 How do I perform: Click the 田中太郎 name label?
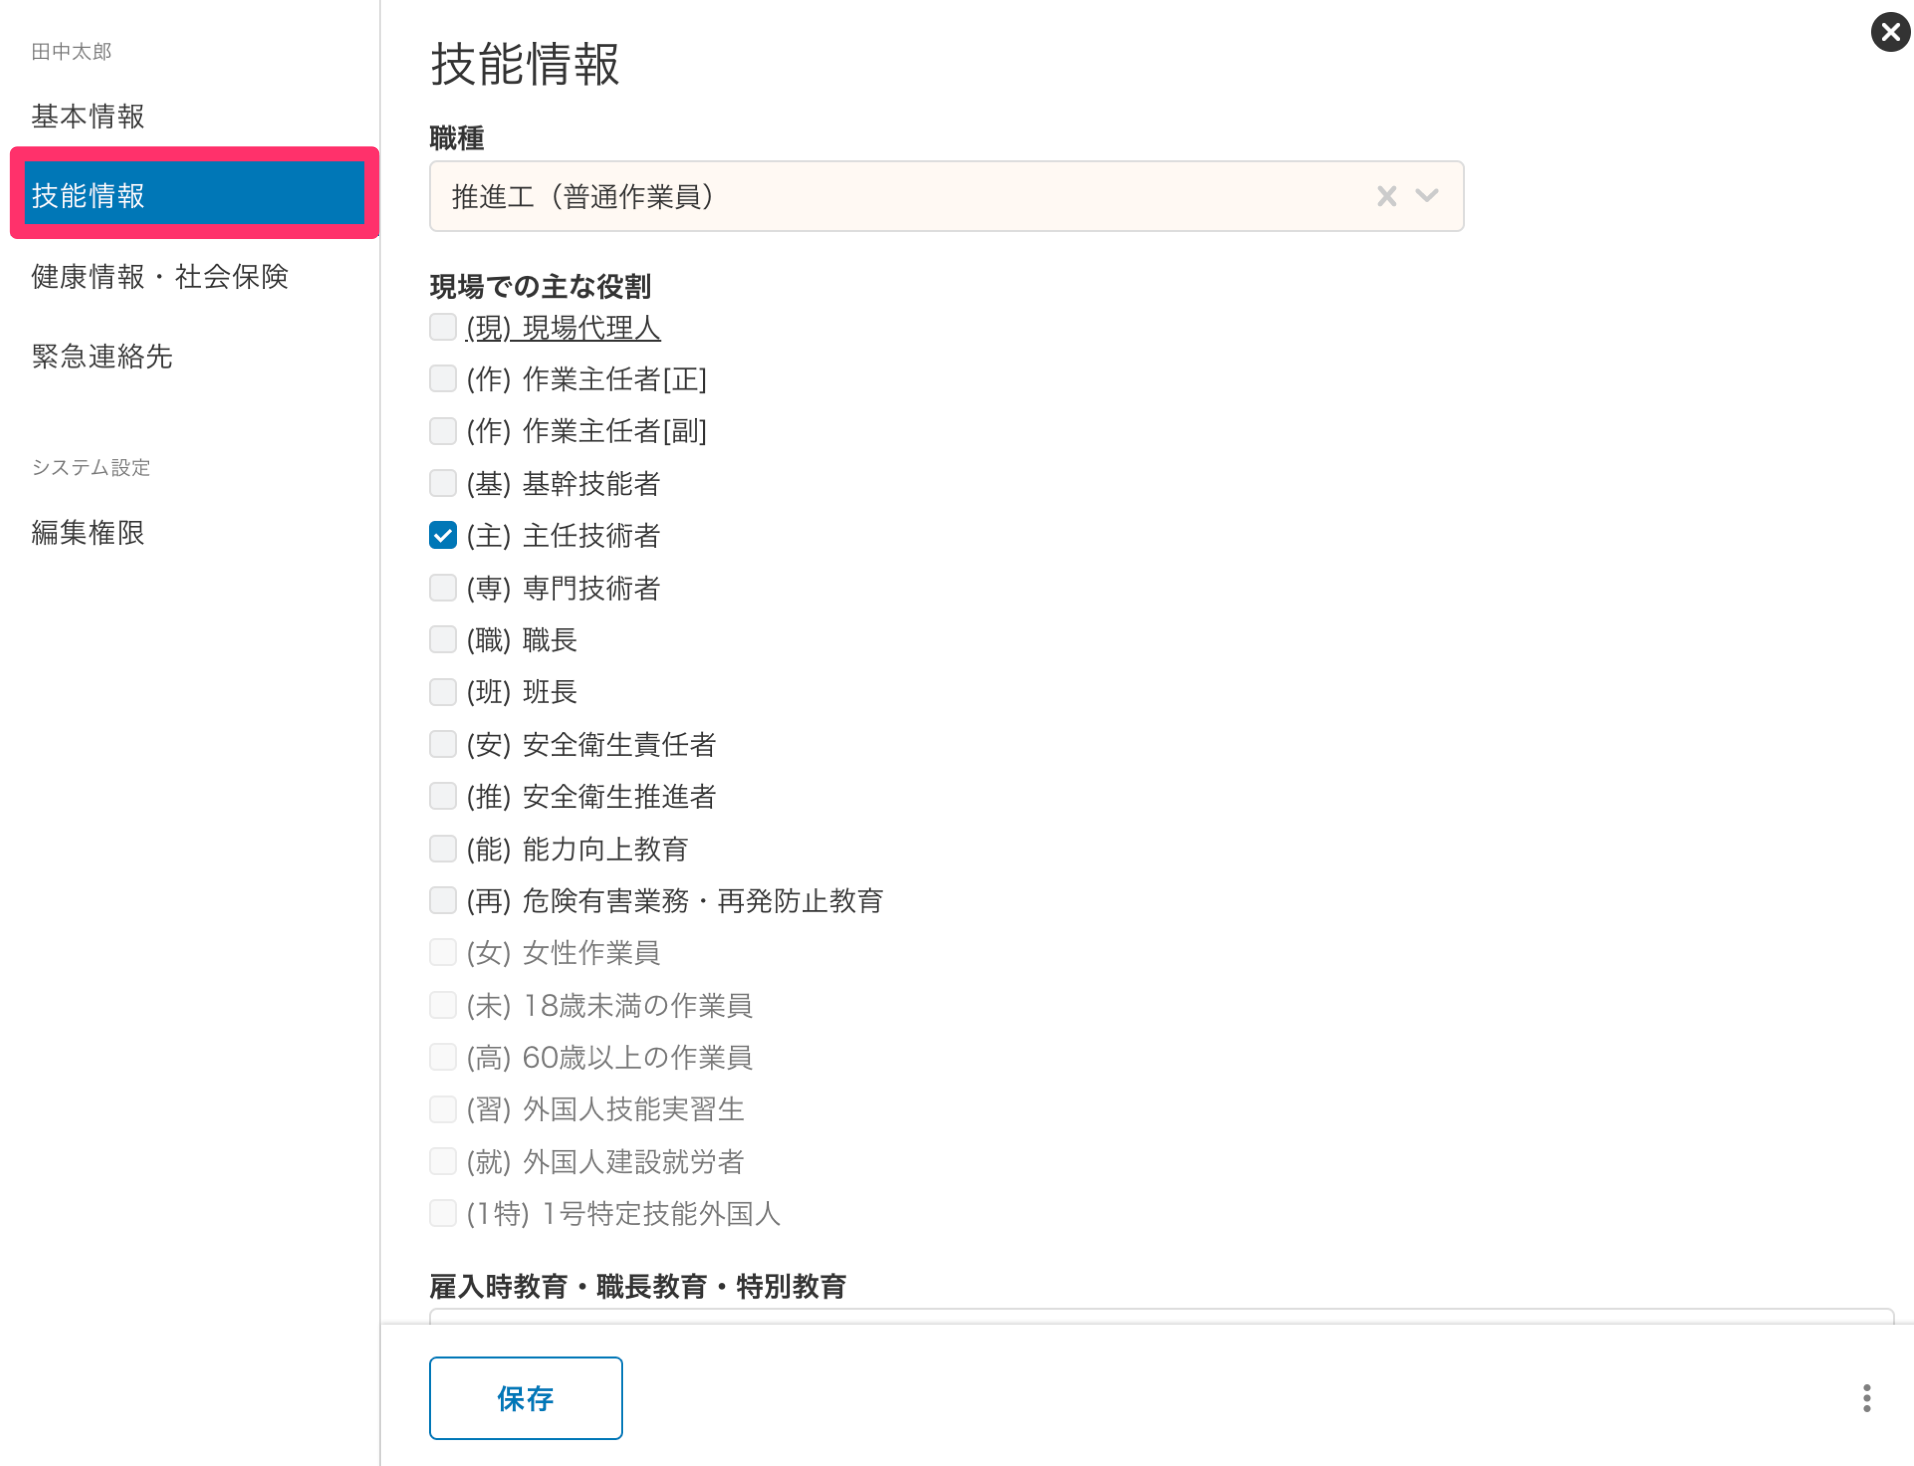[x=71, y=52]
